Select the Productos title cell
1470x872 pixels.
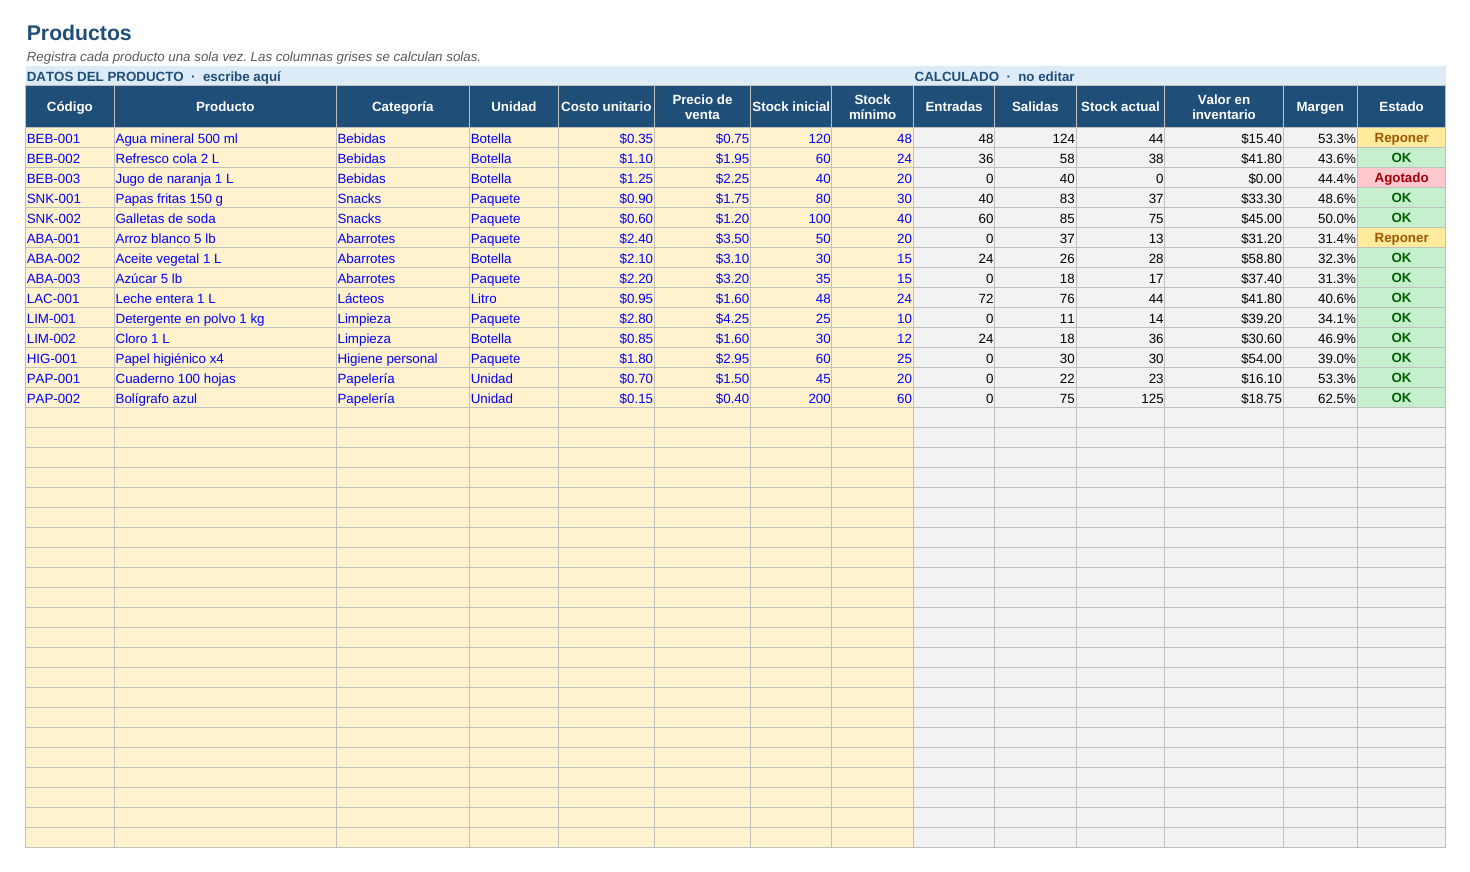(79, 33)
